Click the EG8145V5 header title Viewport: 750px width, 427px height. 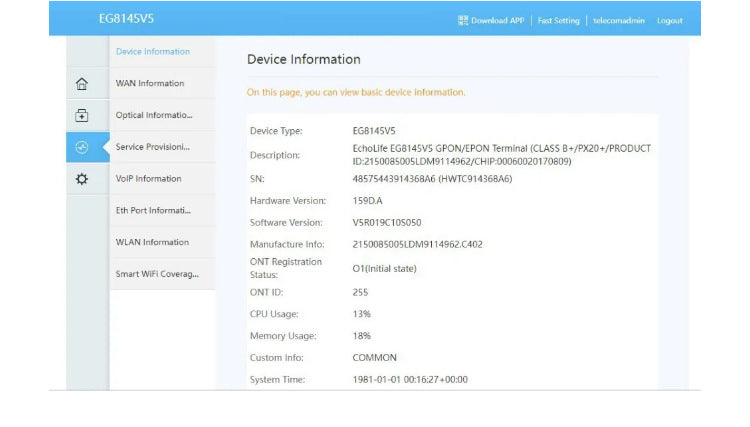[x=126, y=19]
